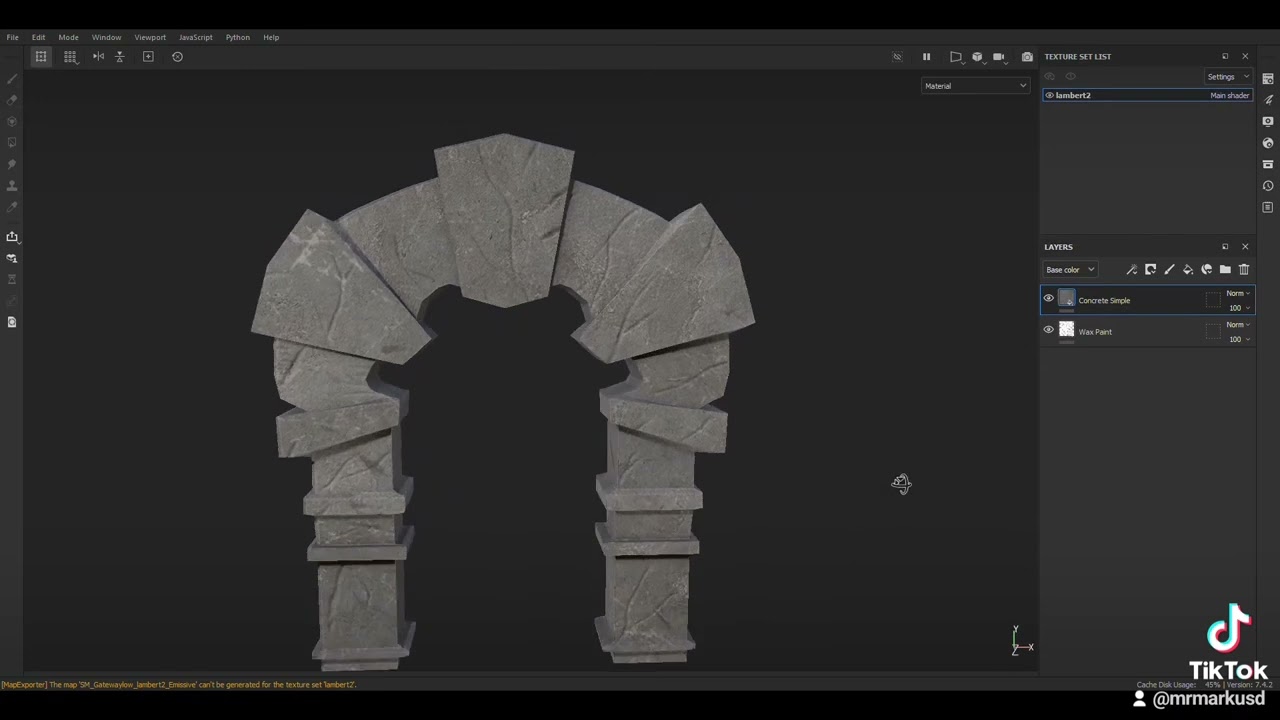
Task: Add a new folder in Layers
Action: (x=1225, y=270)
